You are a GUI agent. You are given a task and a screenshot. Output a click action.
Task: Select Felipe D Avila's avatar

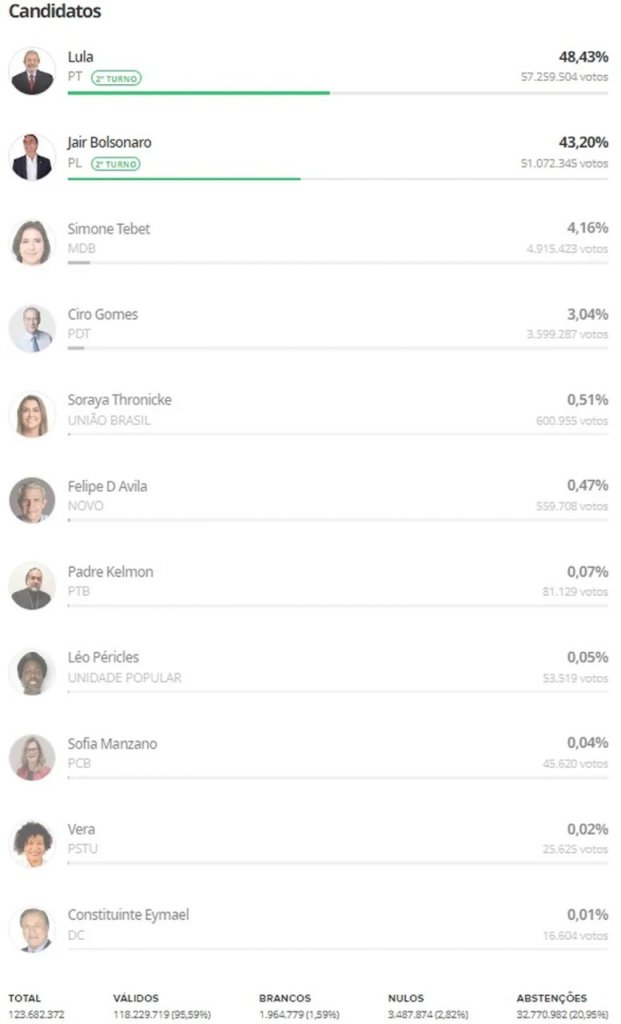(x=32, y=500)
